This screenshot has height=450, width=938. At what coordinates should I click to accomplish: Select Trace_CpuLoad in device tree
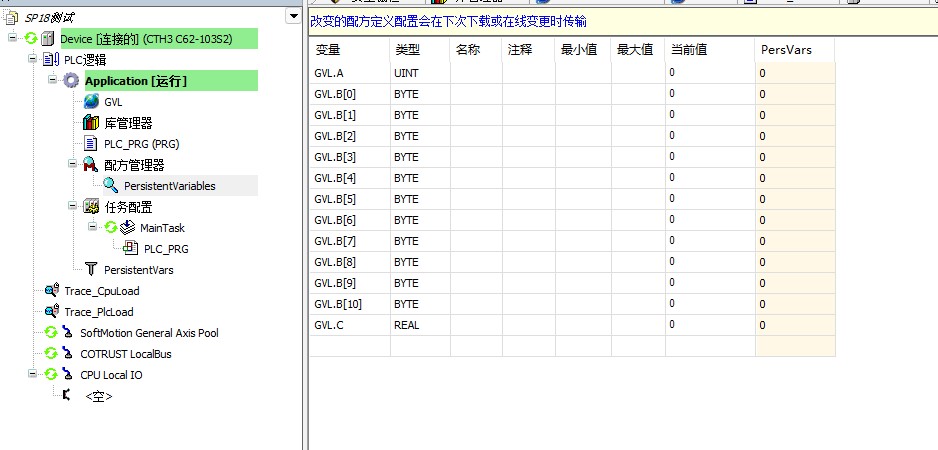102,291
